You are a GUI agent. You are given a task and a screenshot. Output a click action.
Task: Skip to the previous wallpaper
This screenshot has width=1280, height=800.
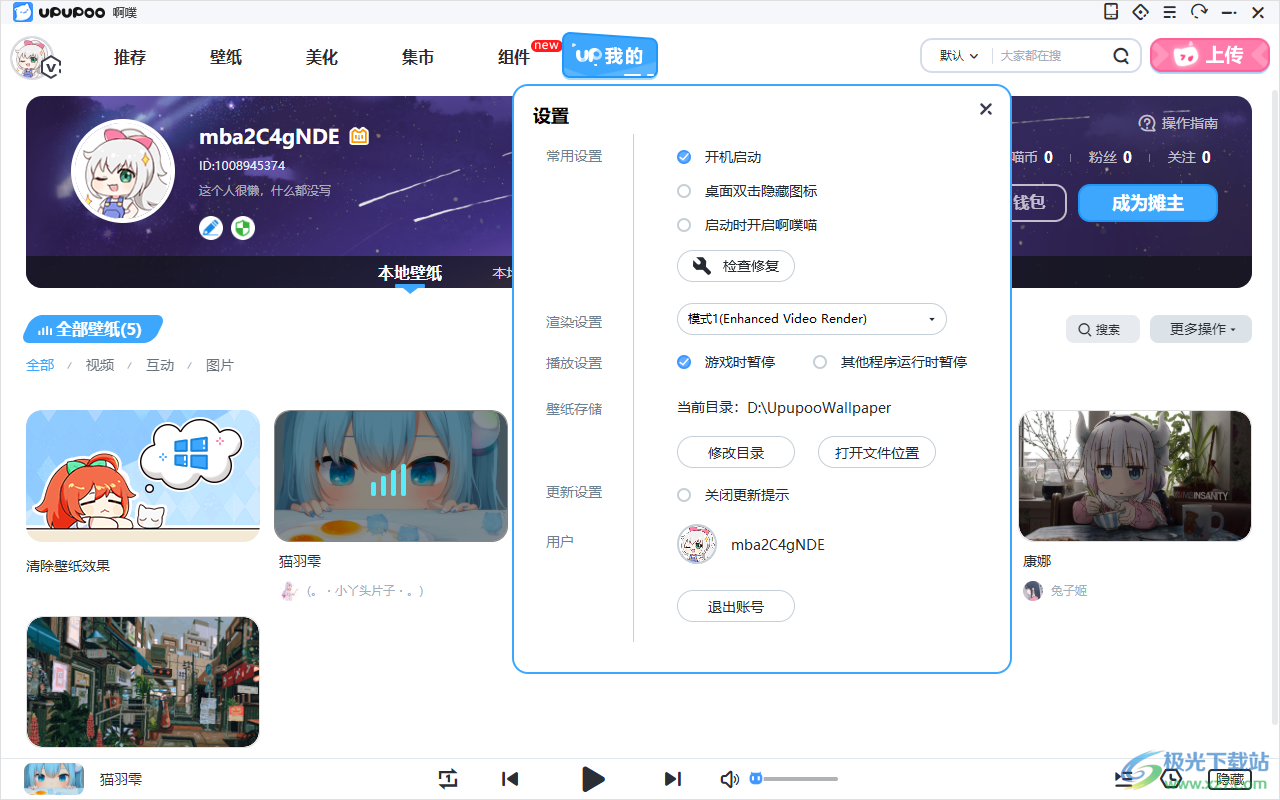click(x=510, y=779)
